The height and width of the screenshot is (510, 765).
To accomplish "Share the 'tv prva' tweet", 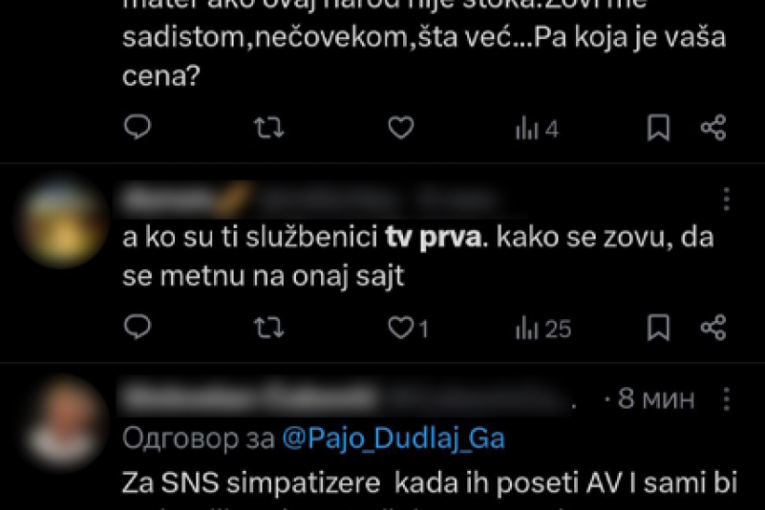I will coord(713,327).
